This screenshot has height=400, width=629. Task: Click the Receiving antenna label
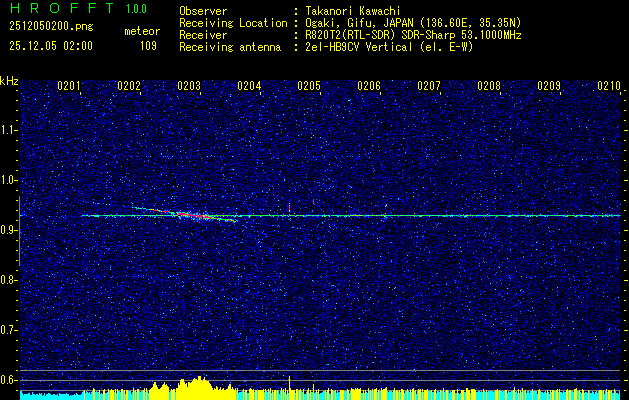point(230,47)
